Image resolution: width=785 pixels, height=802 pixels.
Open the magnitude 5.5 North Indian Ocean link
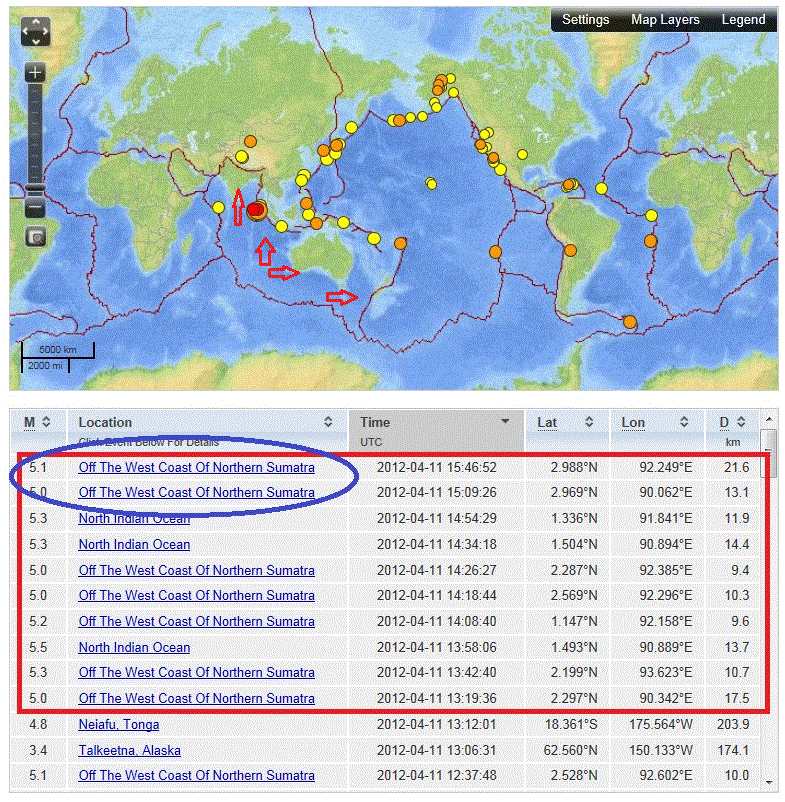point(134,647)
